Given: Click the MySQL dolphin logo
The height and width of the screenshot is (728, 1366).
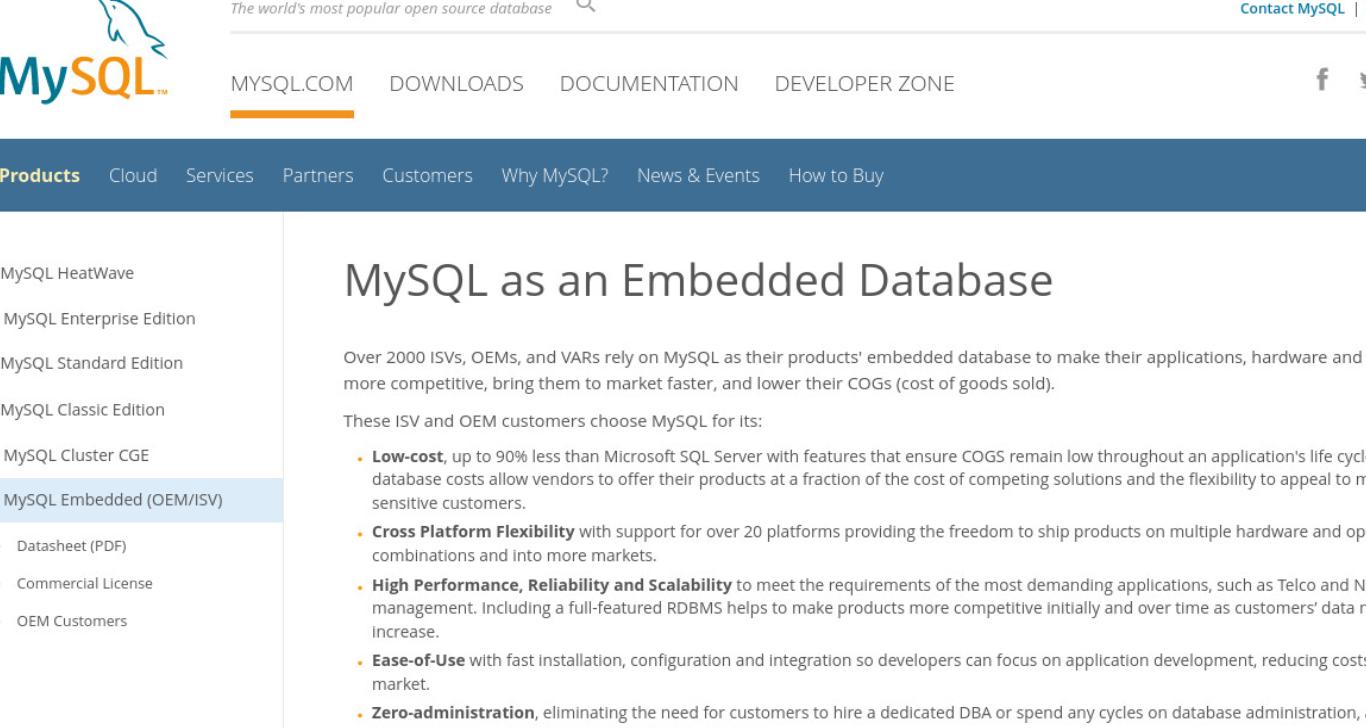Looking at the screenshot, I should tap(84, 54).
